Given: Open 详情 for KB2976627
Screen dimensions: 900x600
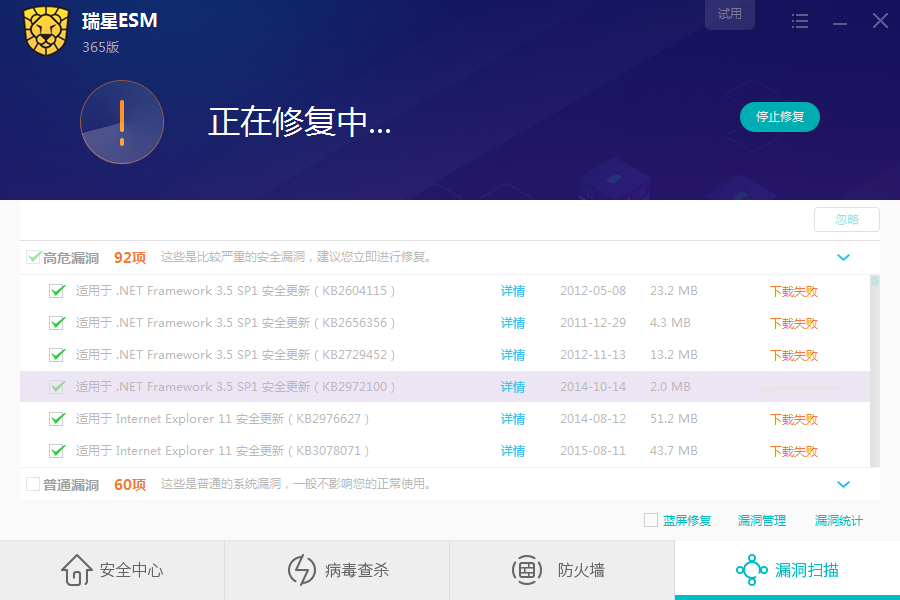Looking at the screenshot, I should (513, 419).
